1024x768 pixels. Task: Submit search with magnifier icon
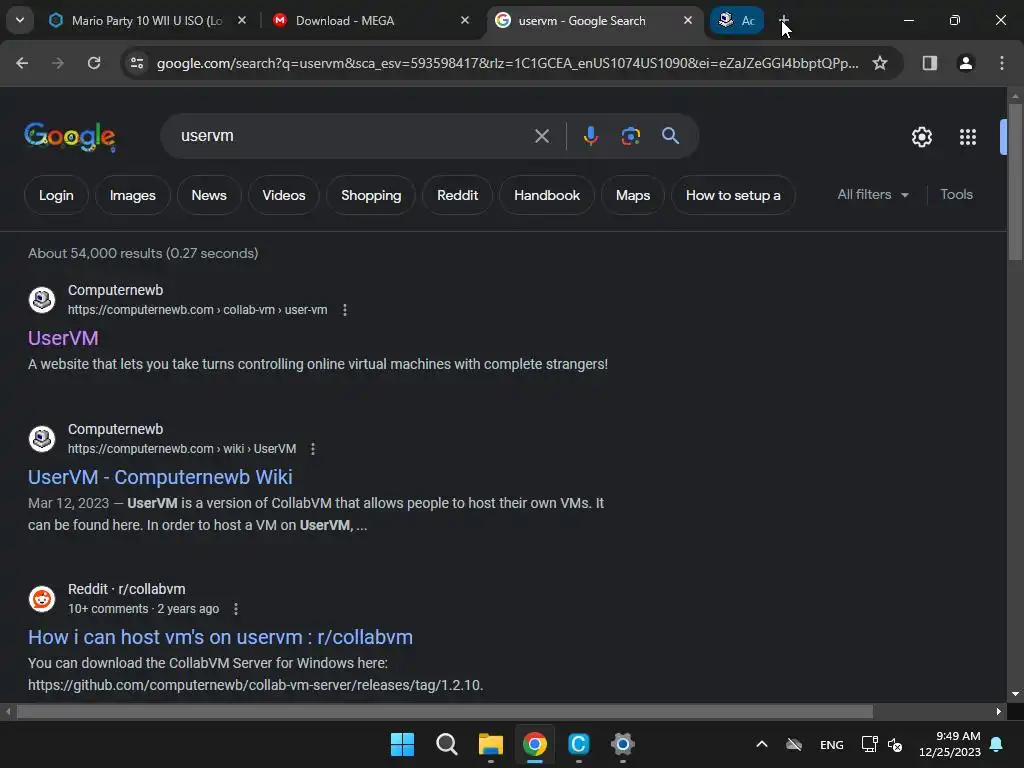(670, 136)
